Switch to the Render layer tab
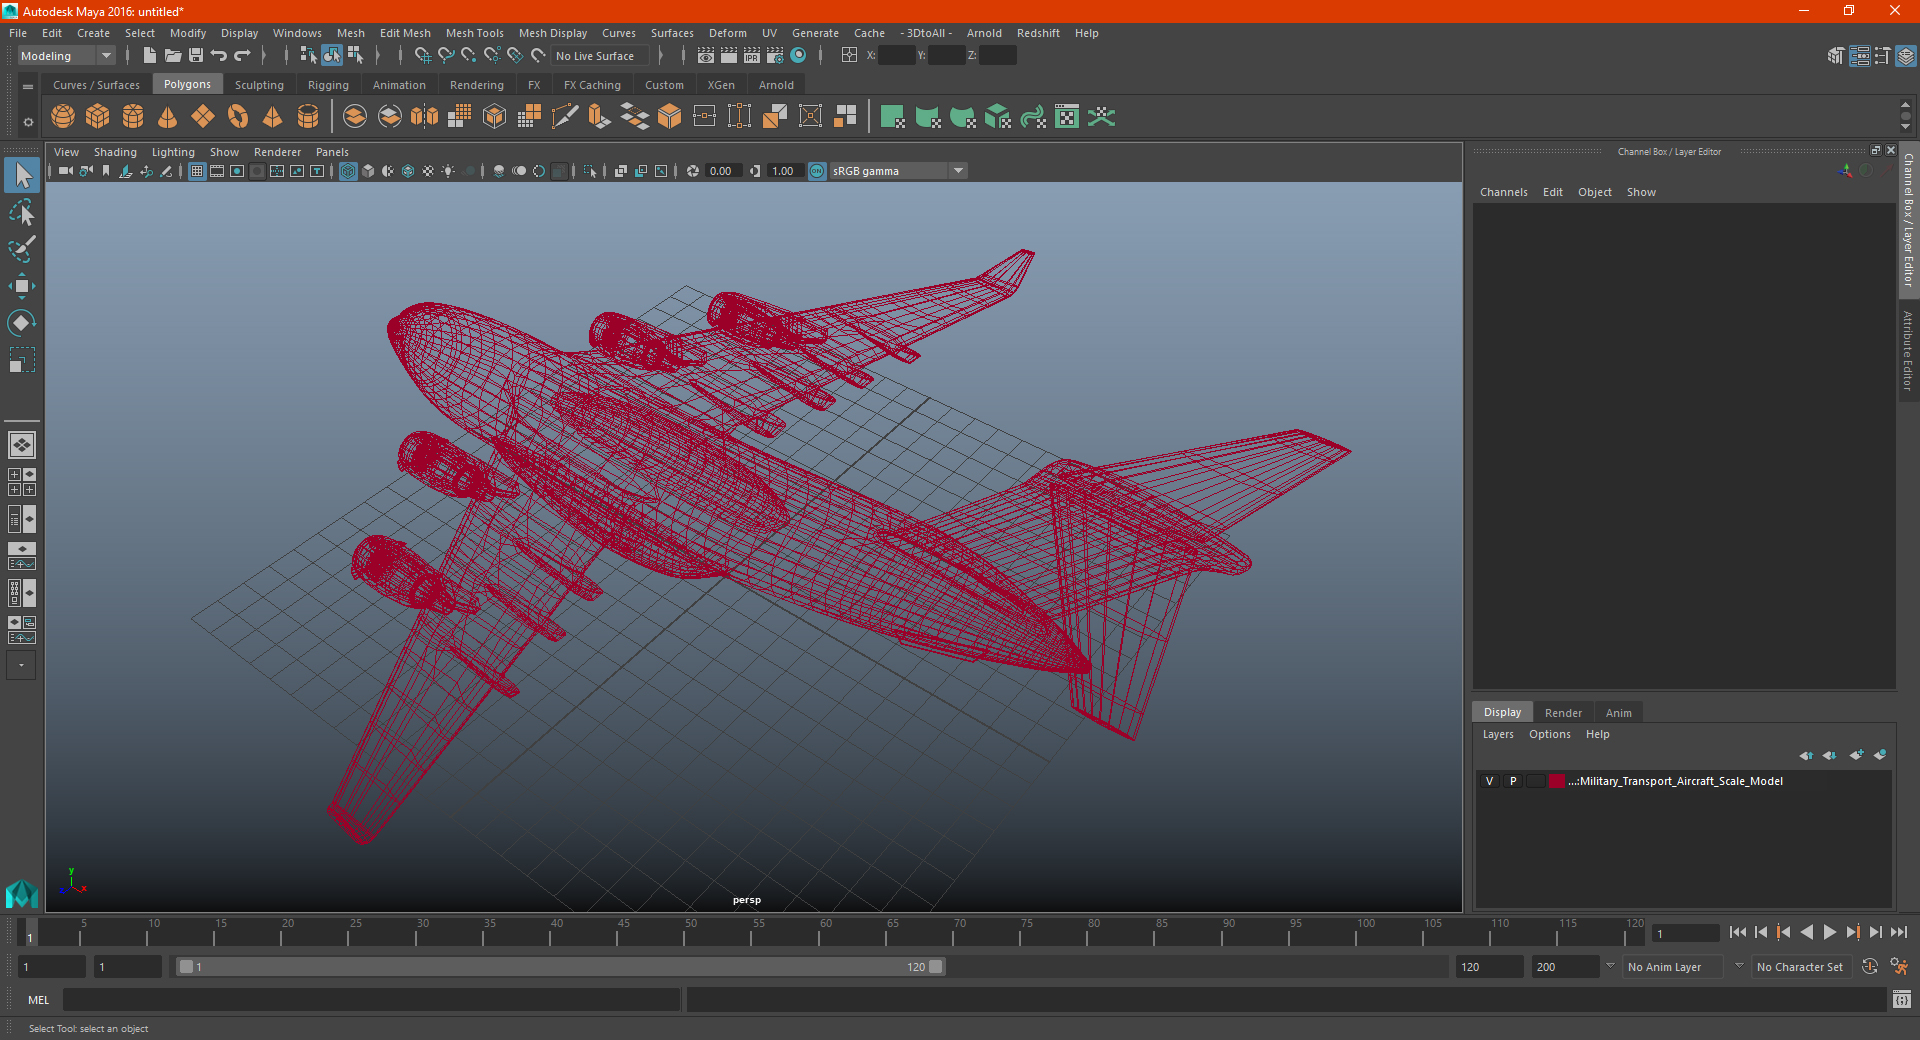The image size is (1920, 1040). (x=1563, y=713)
